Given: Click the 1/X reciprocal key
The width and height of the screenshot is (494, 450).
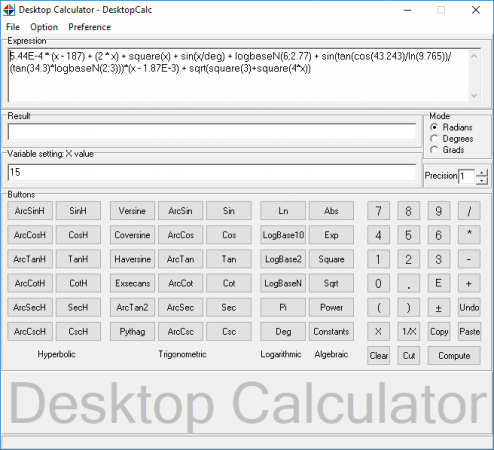Looking at the screenshot, I should coord(408,332).
